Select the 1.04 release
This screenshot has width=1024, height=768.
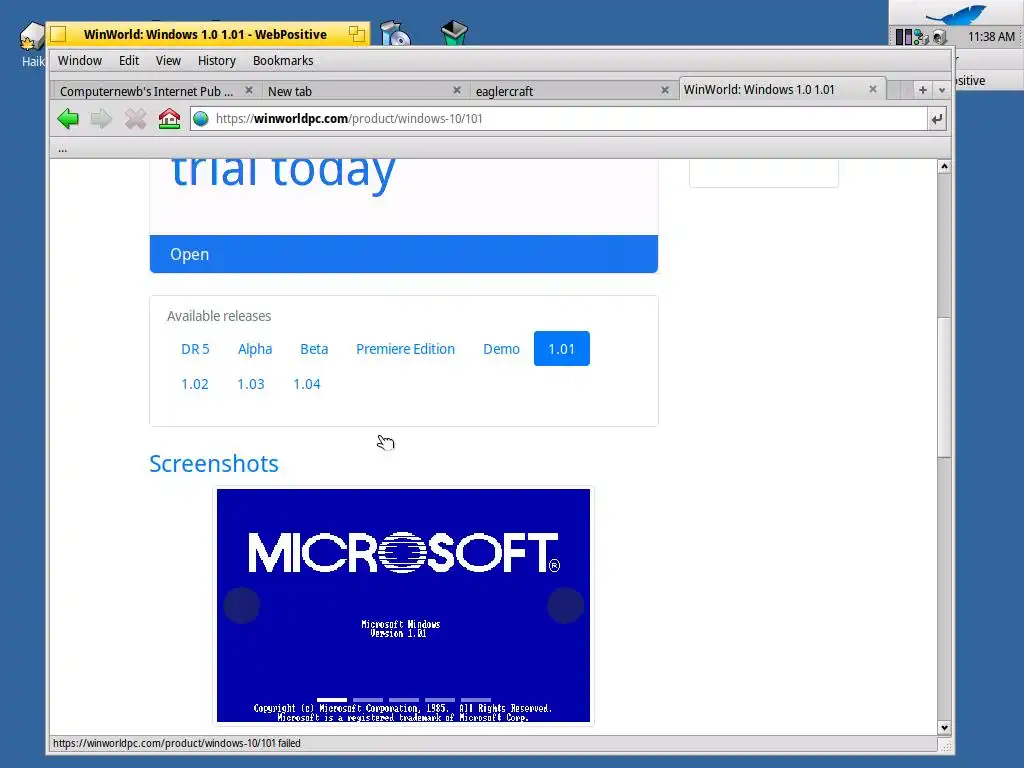click(x=307, y=384)
